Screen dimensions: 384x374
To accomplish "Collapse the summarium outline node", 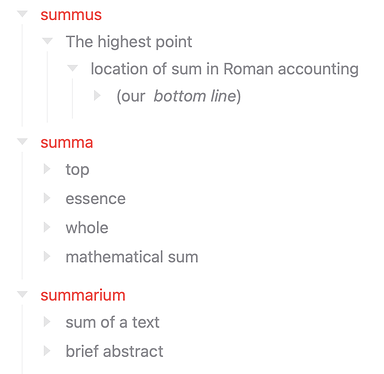I will click(x=22, y=295).
